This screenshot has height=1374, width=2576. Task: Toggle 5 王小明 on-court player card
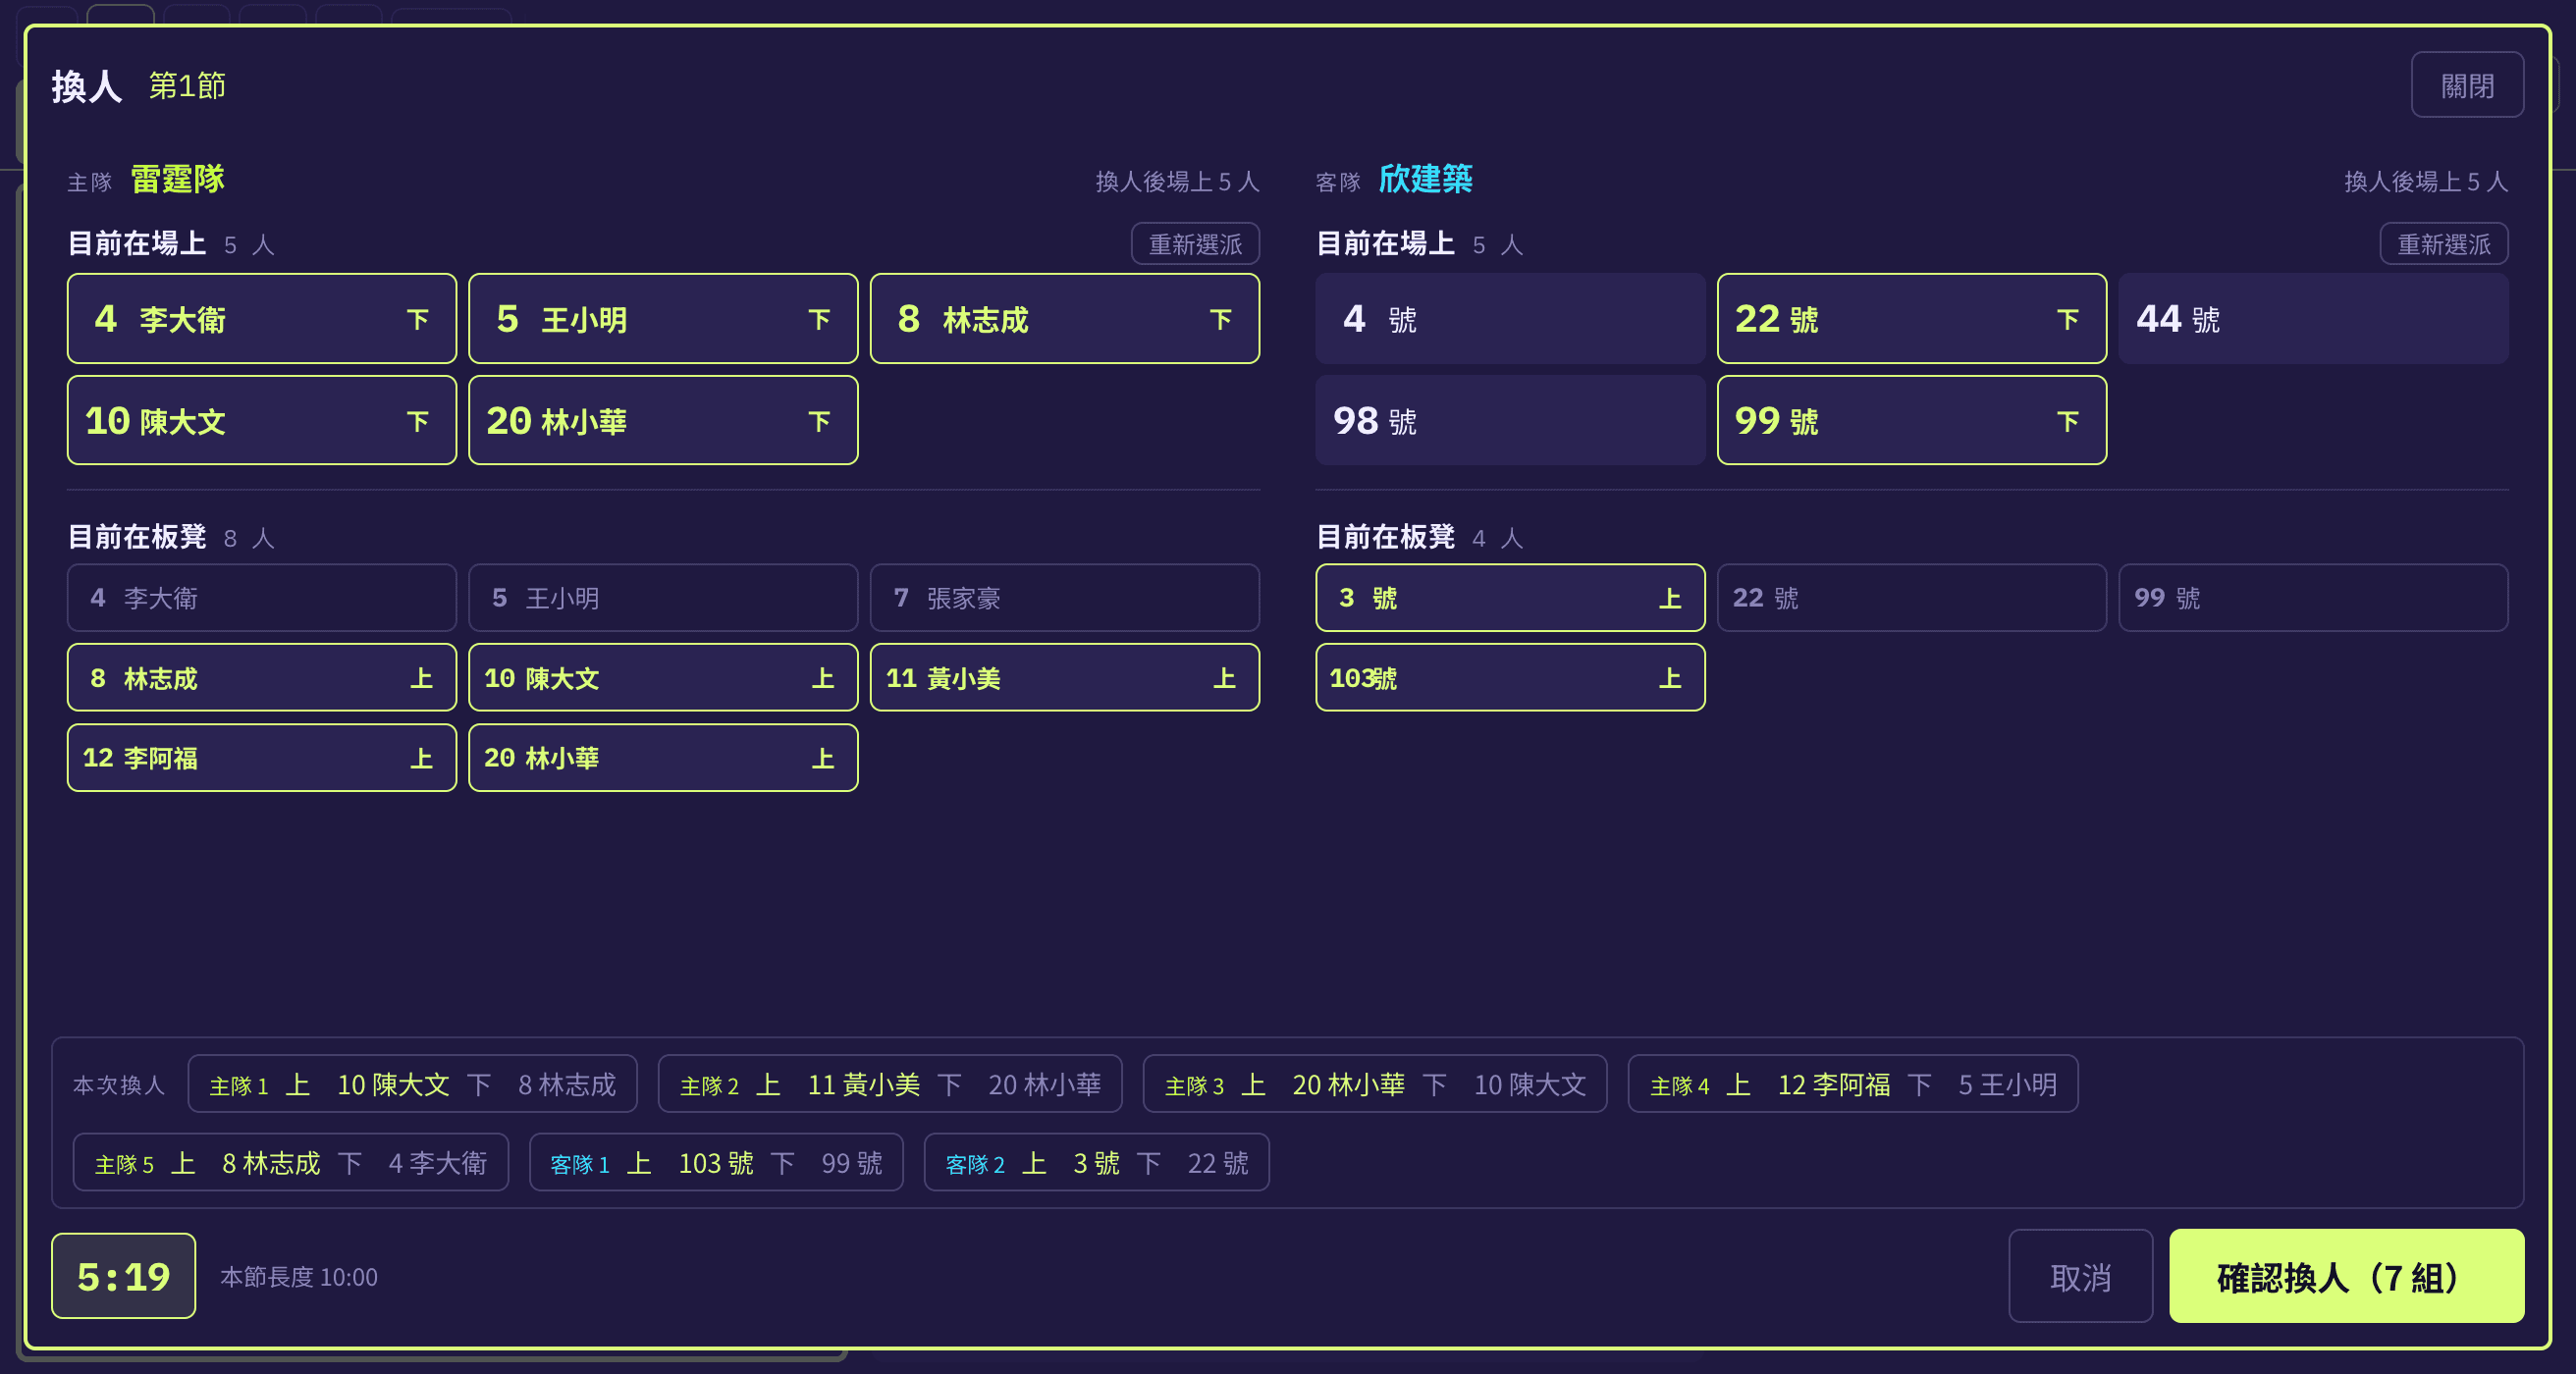(x=663, y=319)
